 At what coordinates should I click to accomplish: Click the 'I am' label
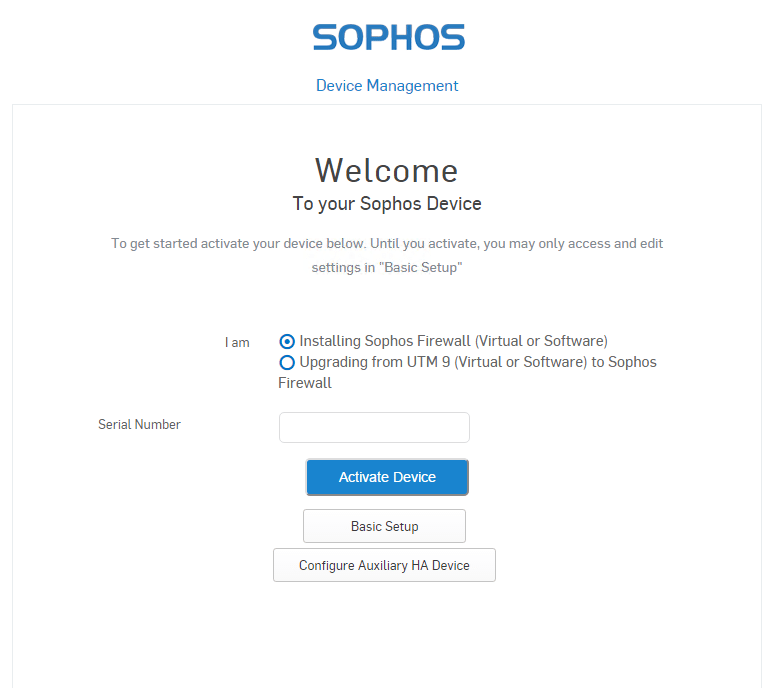(x=237, y=343)
